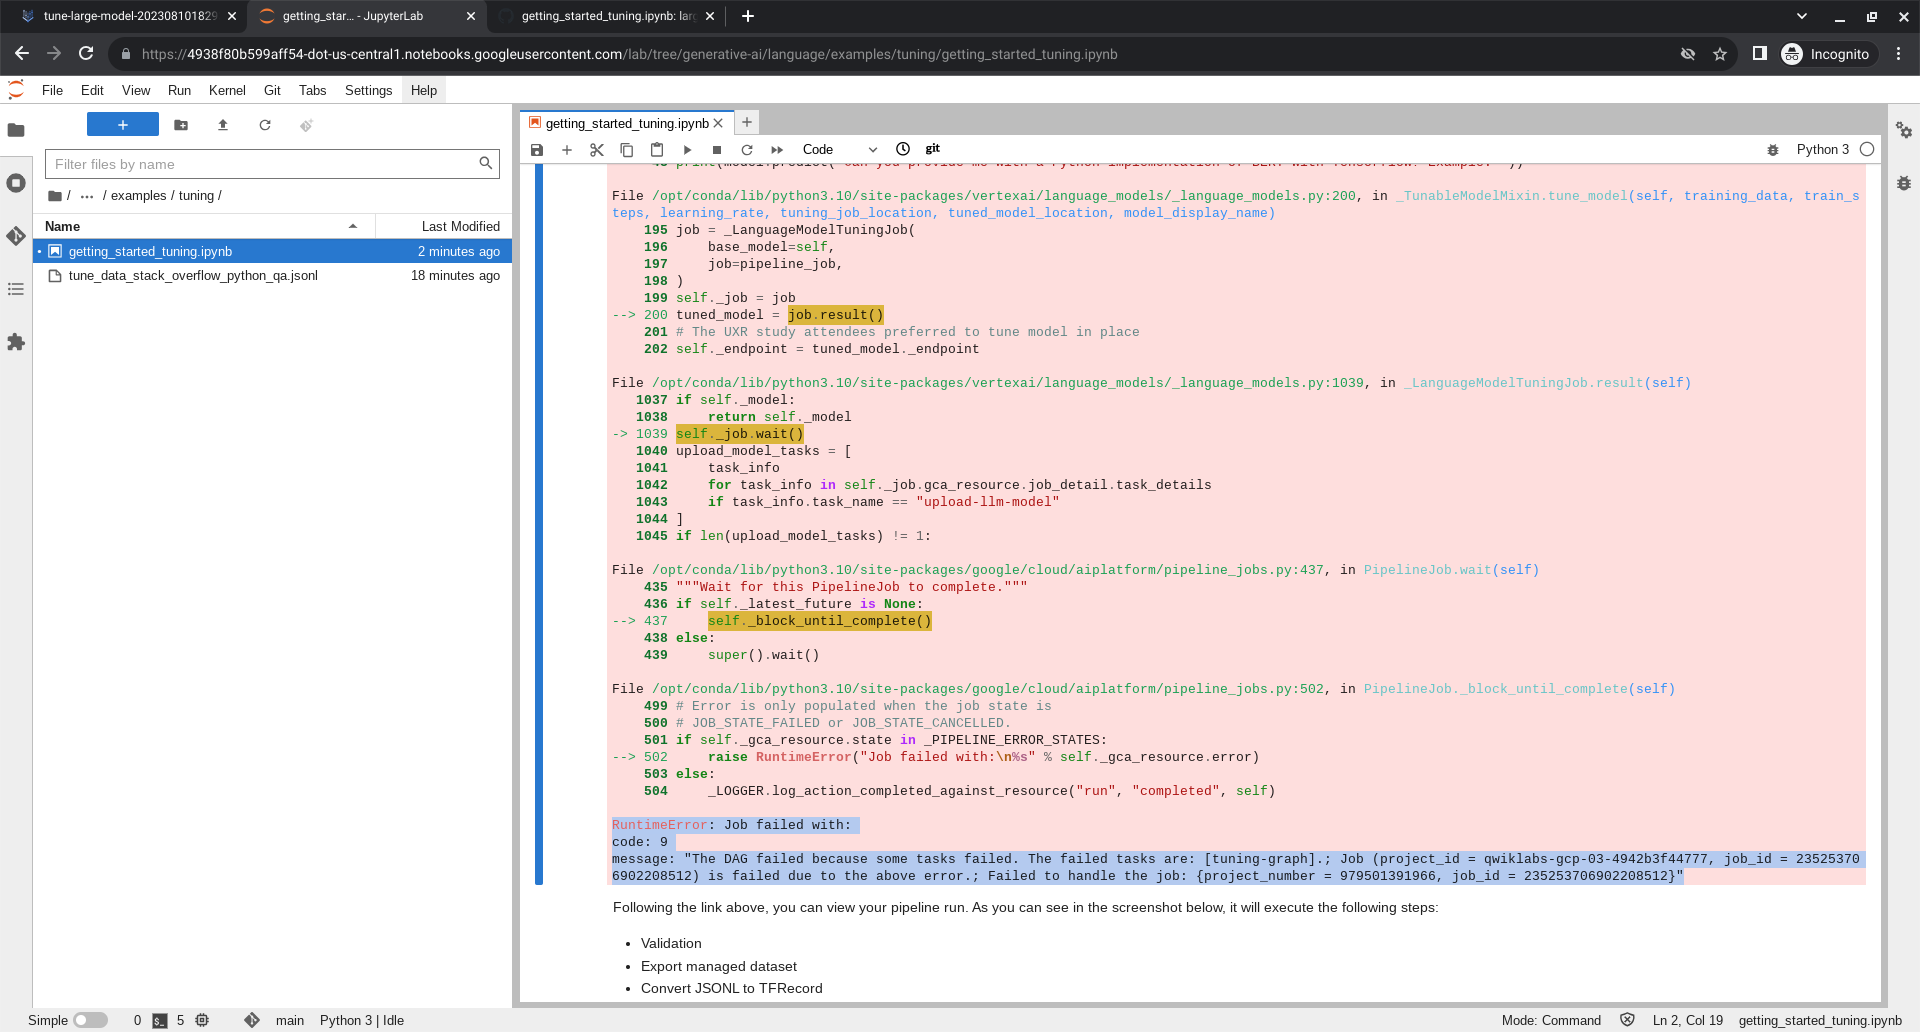Copy the selected cells
This screenshot has width=1920, height=1032.
(627, 149)
